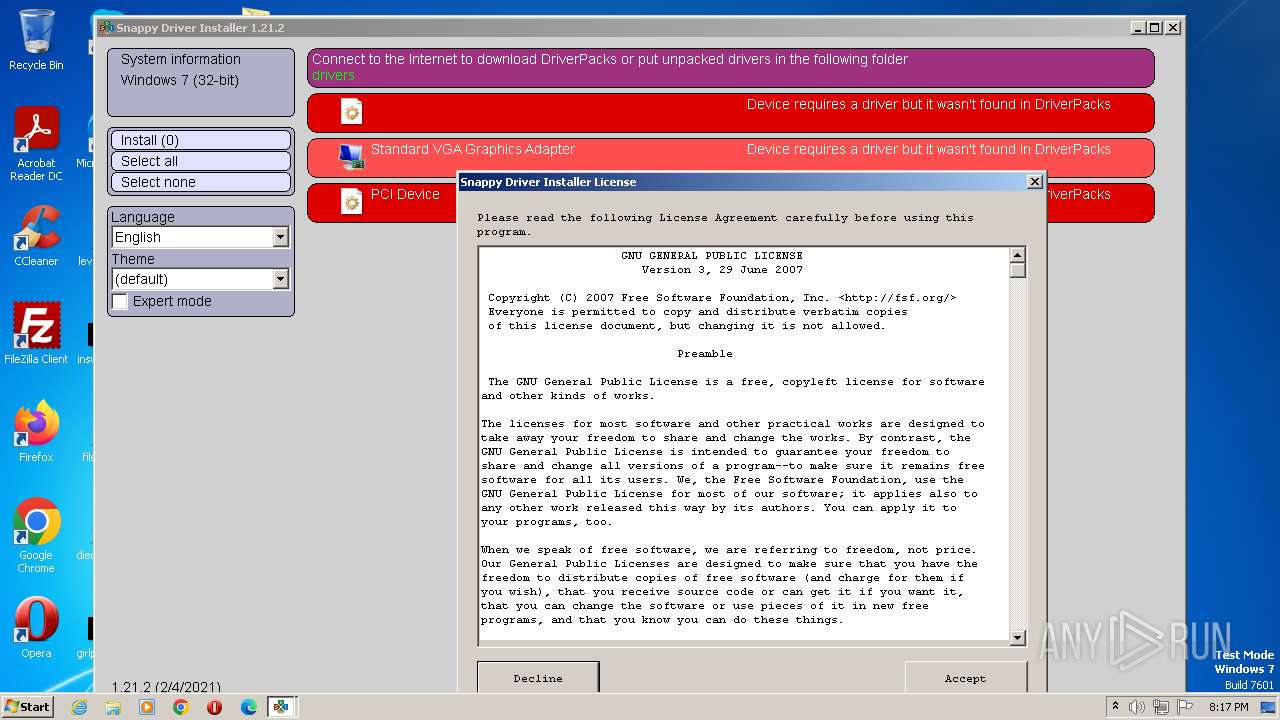Click the green drivers folder link
Viewport: 1280px width, 720px height.
click(333, 75)
